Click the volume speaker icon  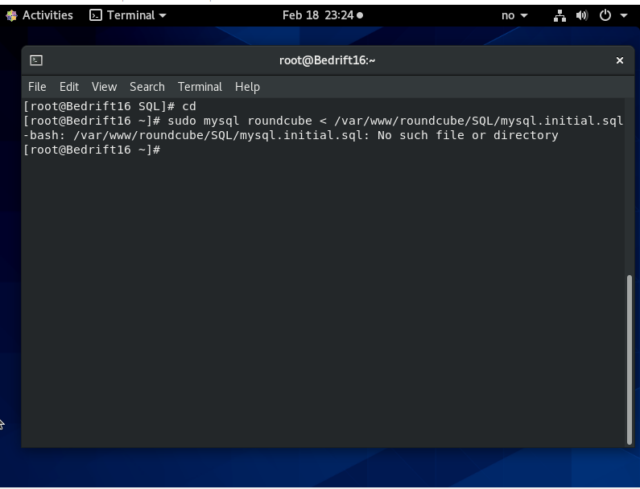coord(594,15)
